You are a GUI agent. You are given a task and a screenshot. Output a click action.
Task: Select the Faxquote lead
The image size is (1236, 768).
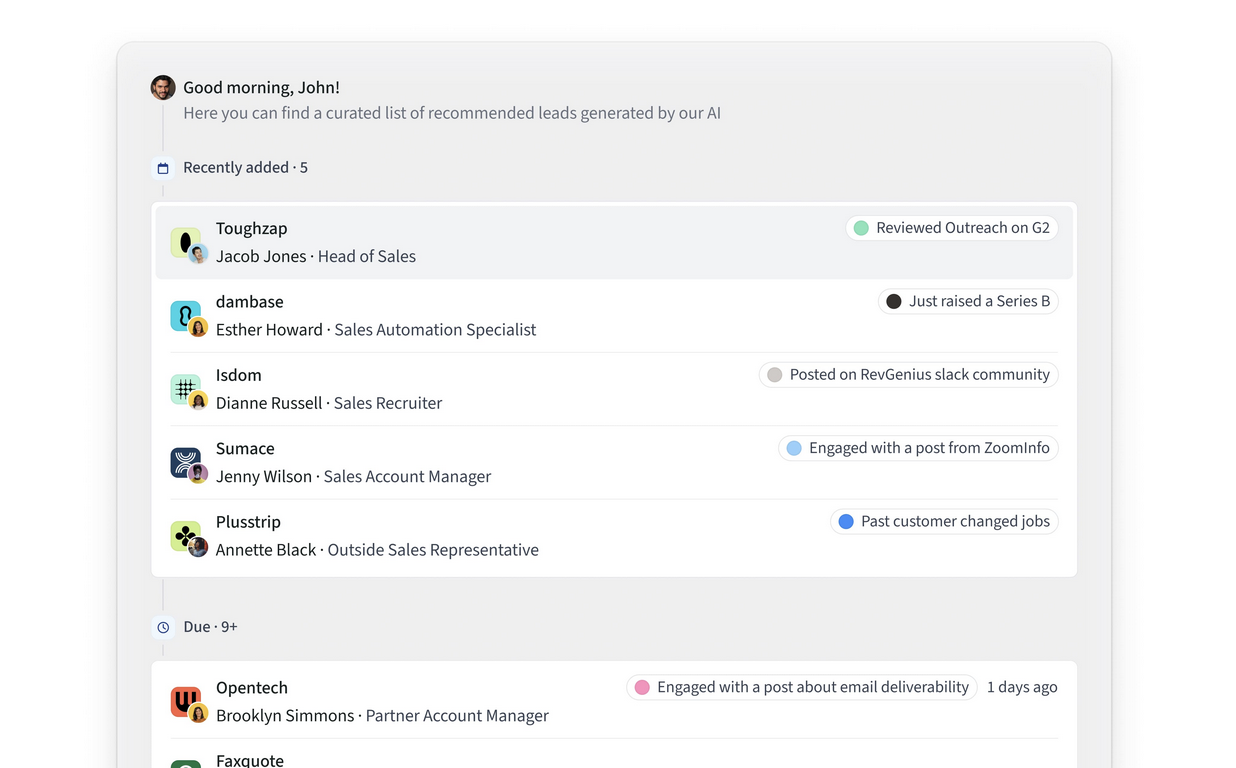[250, 760]
